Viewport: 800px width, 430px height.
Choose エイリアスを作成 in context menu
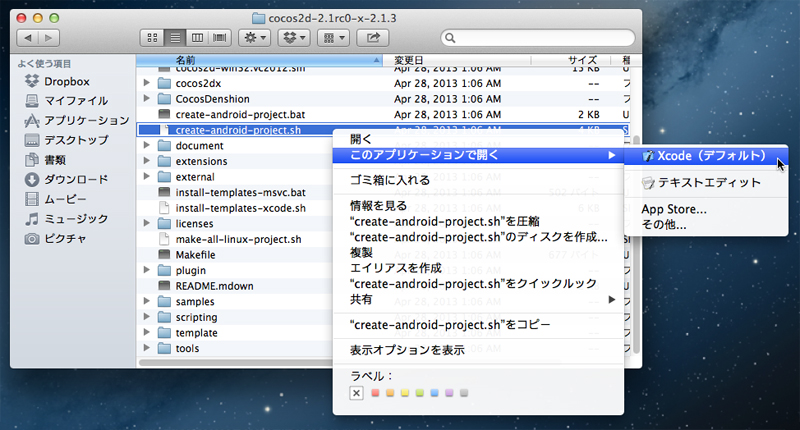tap(478, 268)
